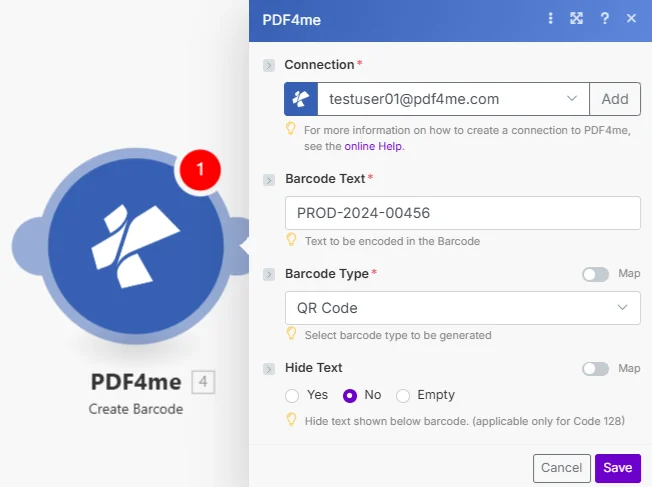Expand the Barcode Type field arrow
This screenshot has height=487, width=652.
pos(269,274)
